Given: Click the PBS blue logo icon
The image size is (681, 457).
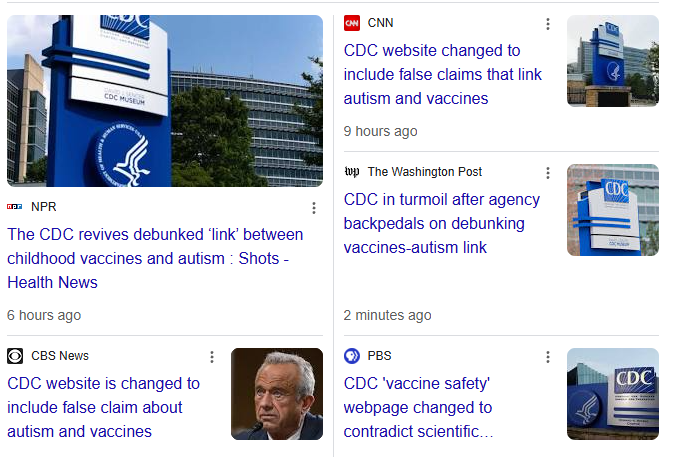Looking at the screenshot, I should pos(352,356).
